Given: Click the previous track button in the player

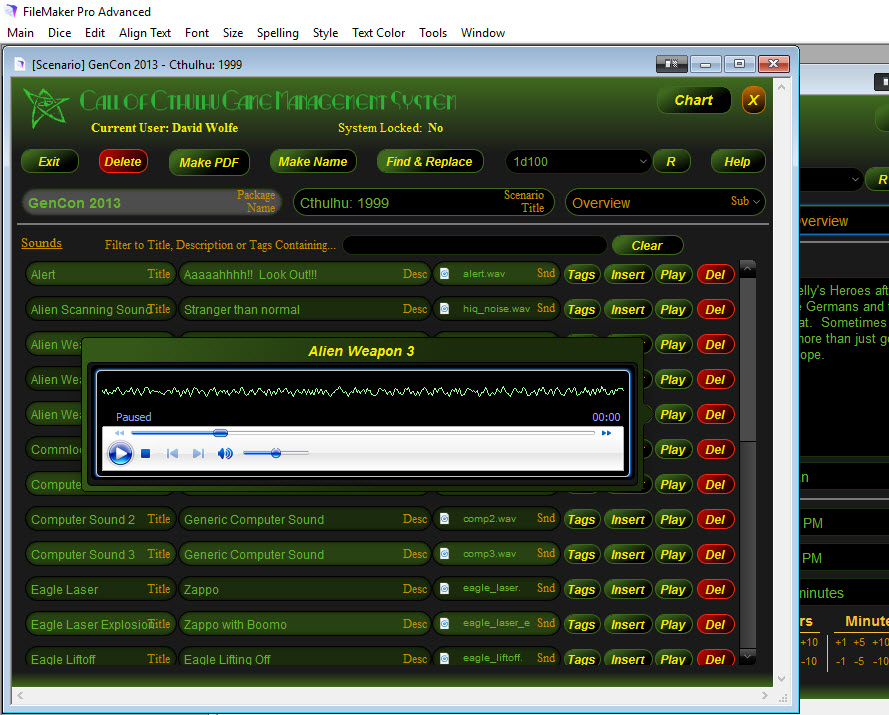Looking at the screenshot, I should click(172, 454).
